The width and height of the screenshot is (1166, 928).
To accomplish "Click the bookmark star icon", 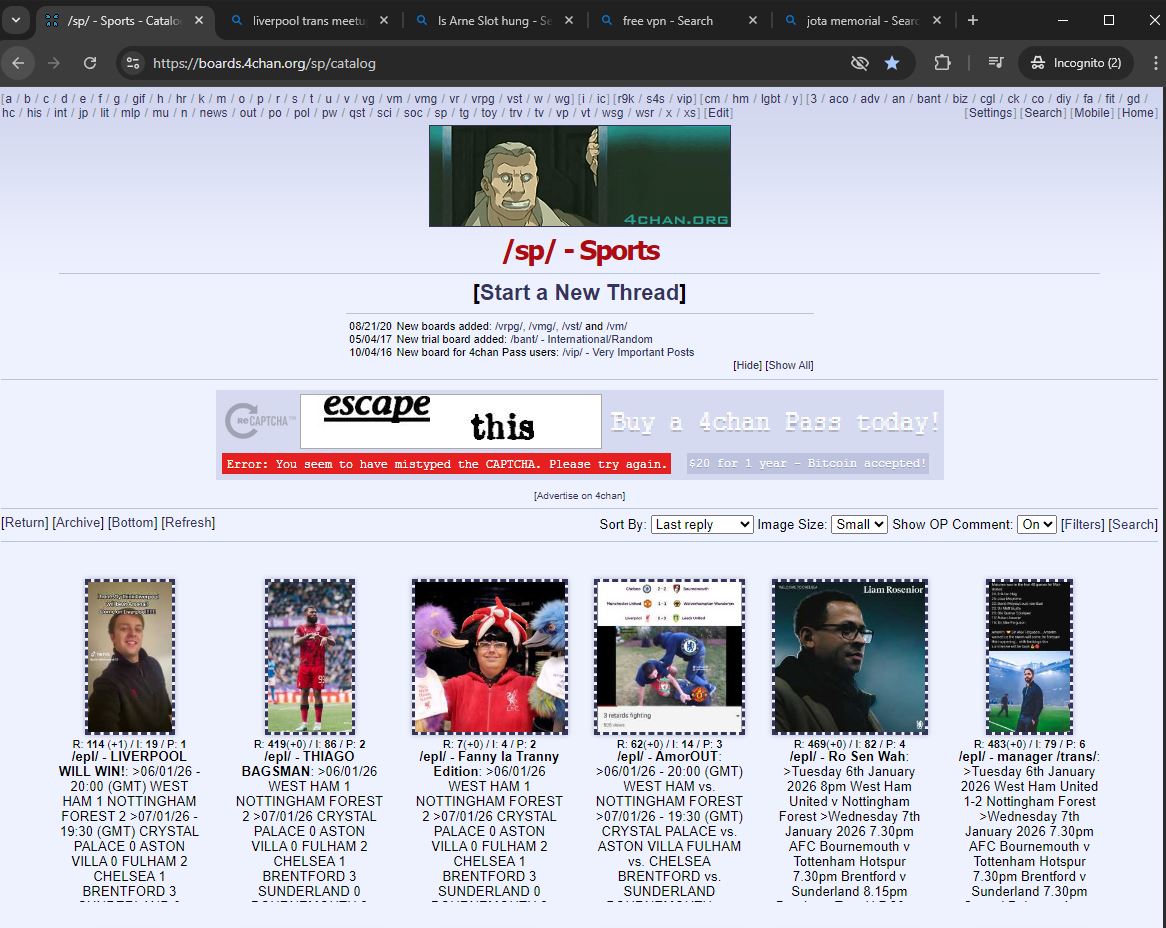I will click(892, 63).
